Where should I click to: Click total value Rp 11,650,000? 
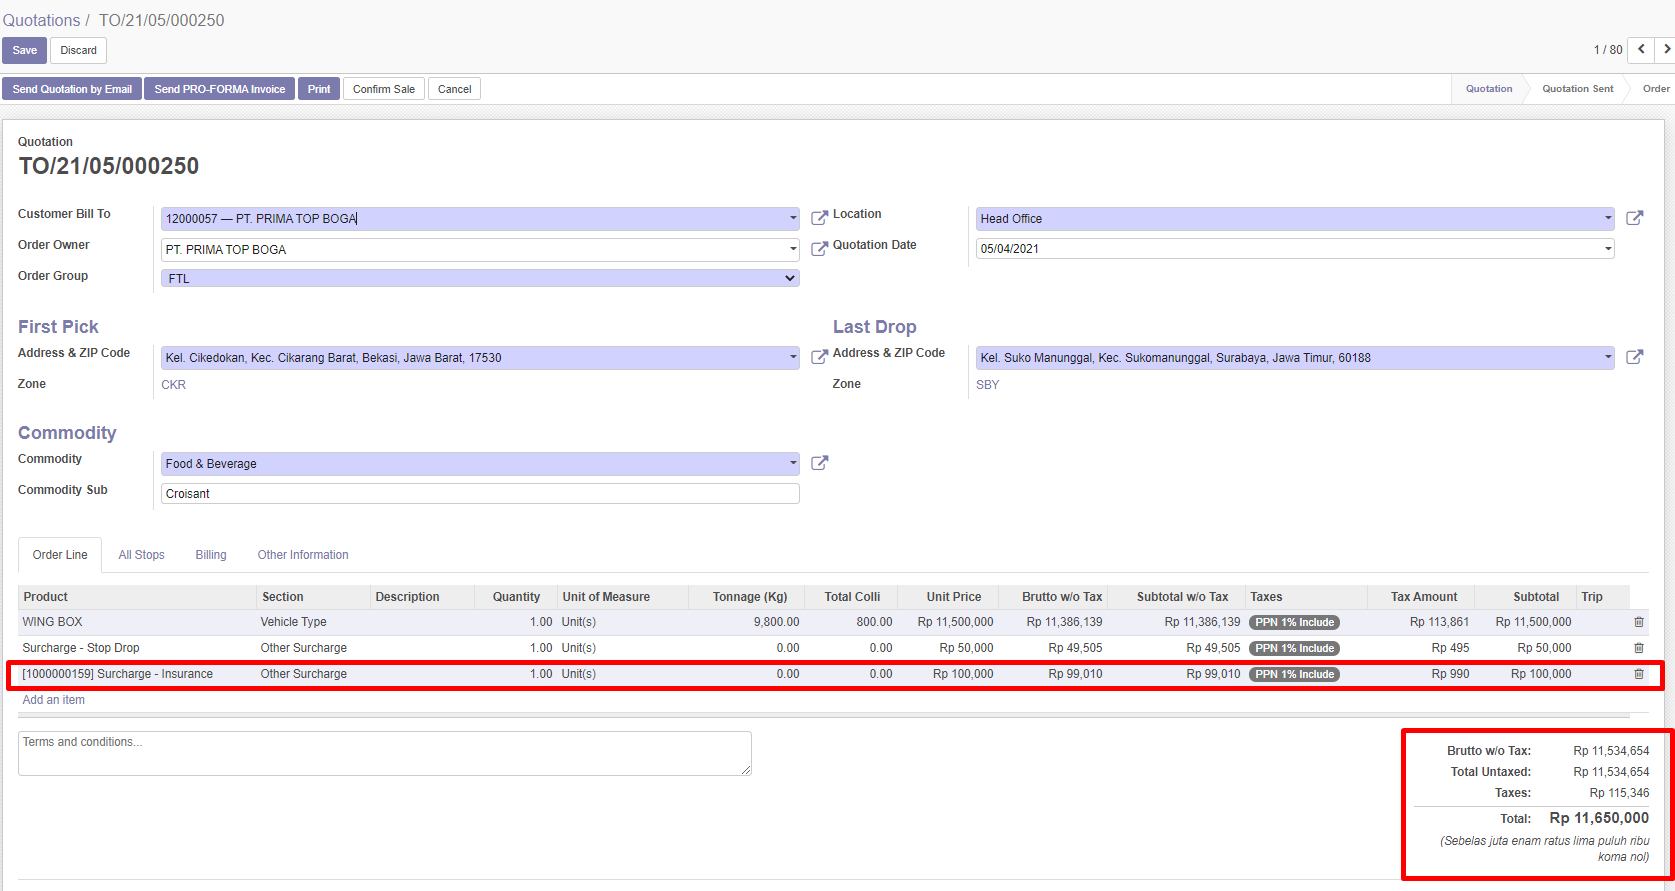tap(1599, 818)
